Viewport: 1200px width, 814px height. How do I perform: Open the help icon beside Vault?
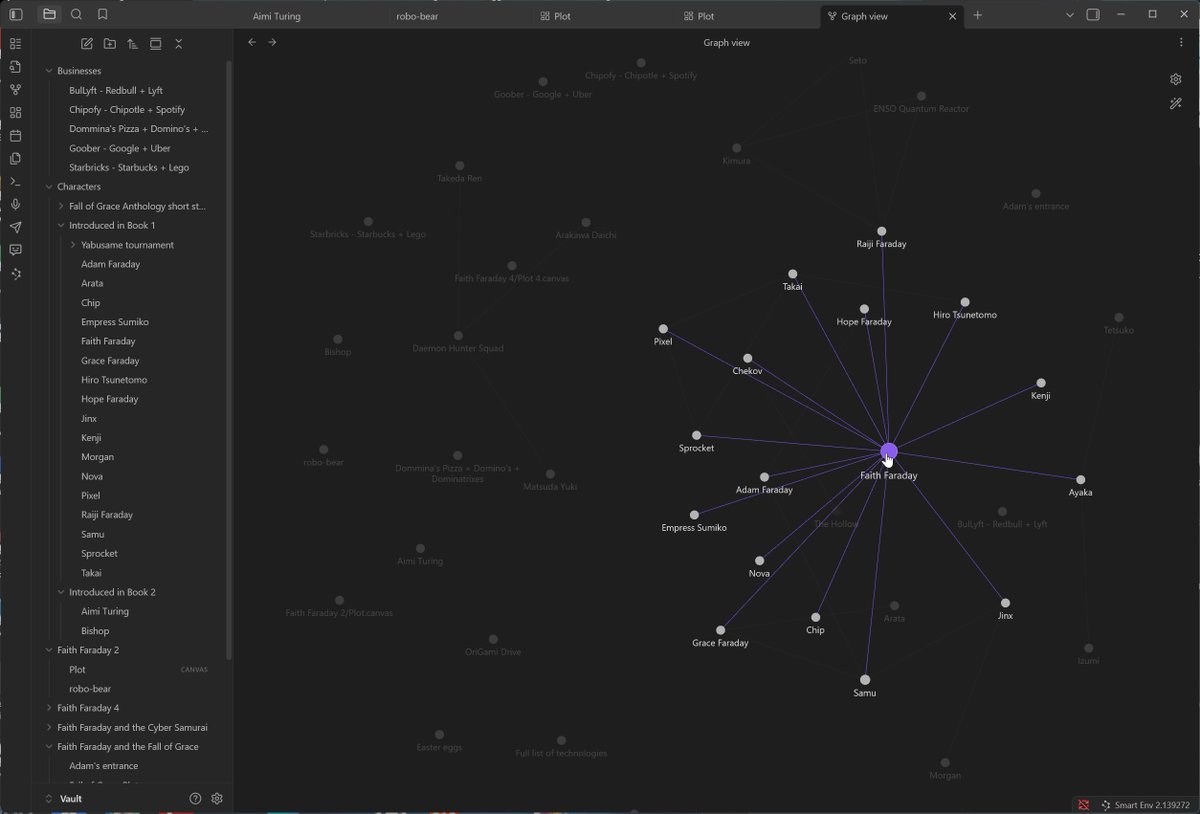[195, 799]
